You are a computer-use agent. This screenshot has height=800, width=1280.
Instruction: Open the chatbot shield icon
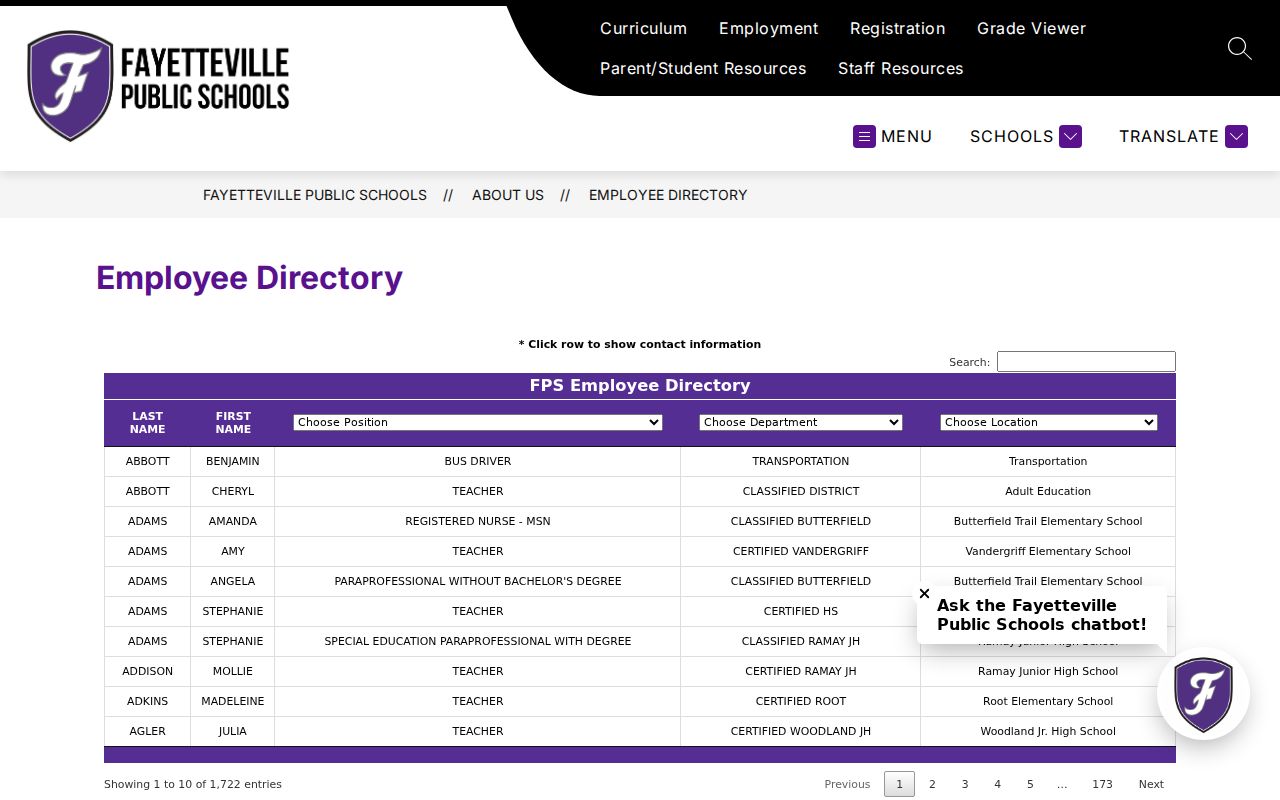point(1203,694)
